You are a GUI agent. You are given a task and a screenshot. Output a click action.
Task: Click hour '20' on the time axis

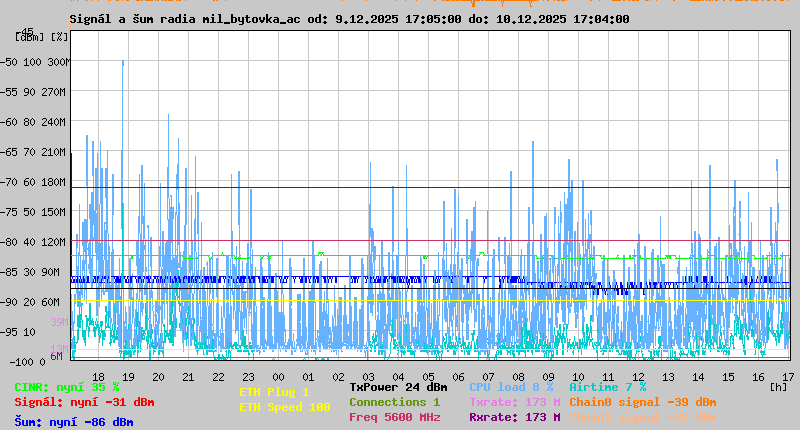click(159, 377)
